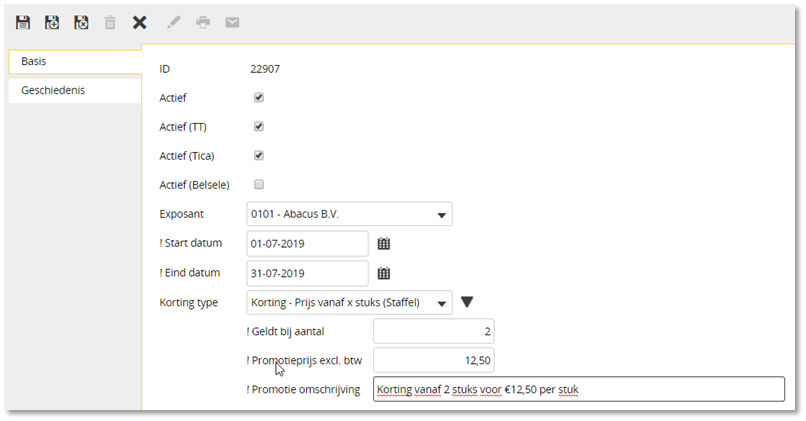Click the Save and Close icon
806x421 pixels.
tap(81, 23)
